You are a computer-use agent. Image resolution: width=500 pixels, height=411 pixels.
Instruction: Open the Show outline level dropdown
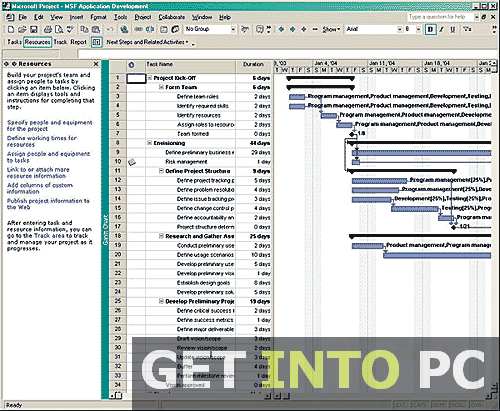pos(331,29)
